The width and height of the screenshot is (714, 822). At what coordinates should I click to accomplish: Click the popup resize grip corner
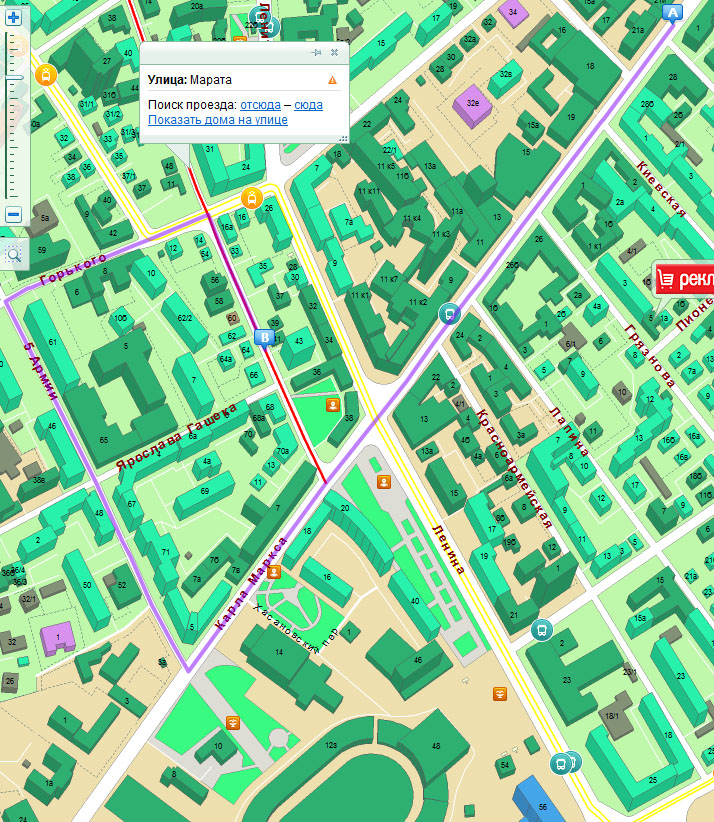click(x=344, y=139)
